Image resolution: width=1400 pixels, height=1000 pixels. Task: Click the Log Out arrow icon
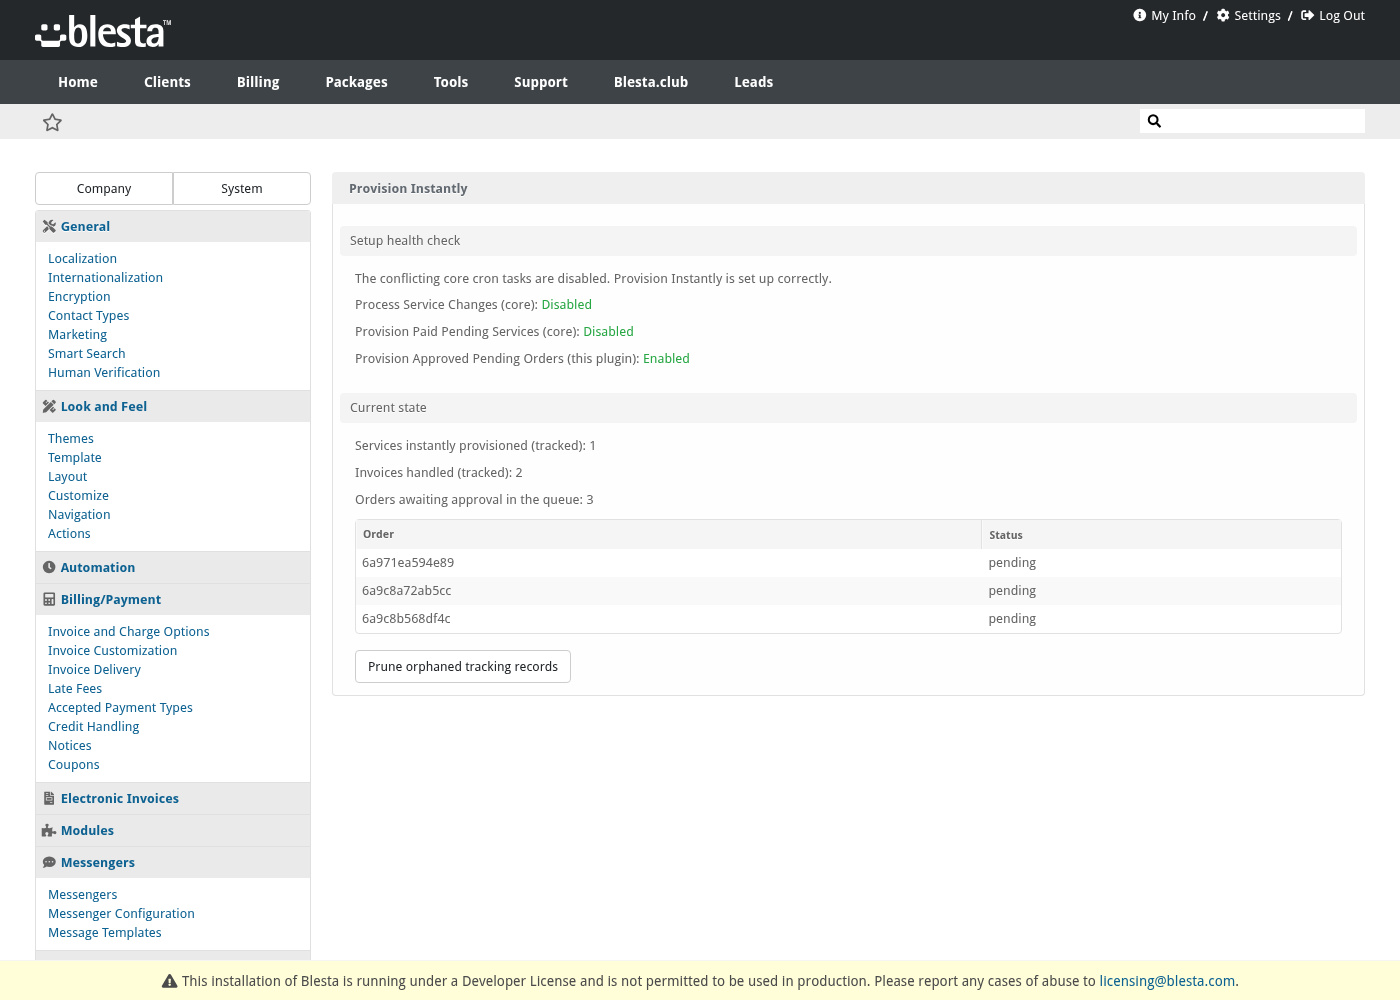click(1307, 15)
